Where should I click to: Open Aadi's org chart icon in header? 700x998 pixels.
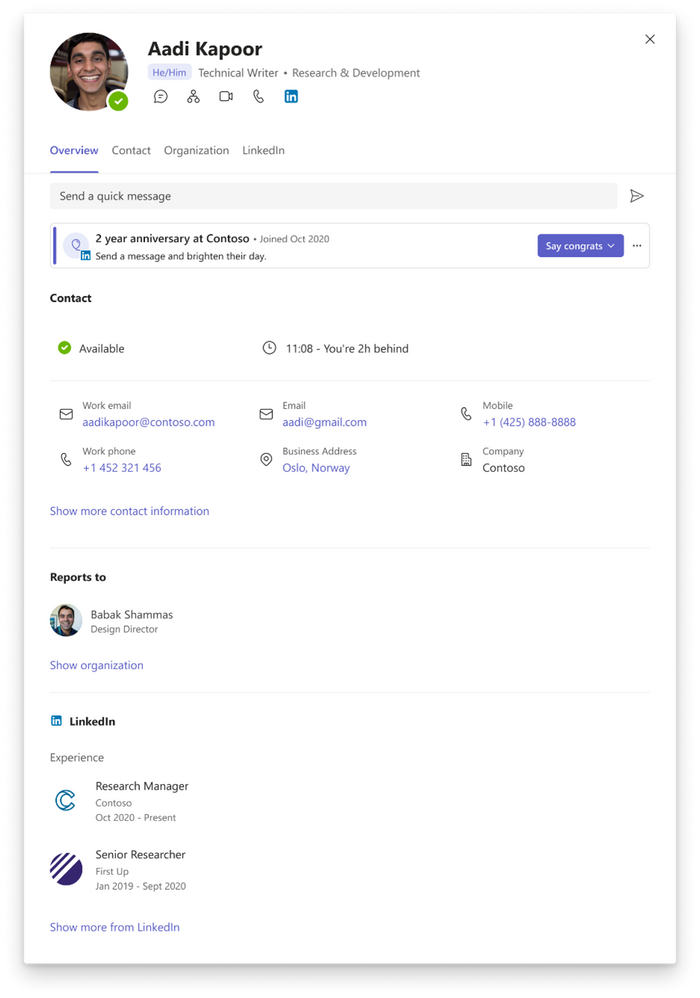click(192, 96)
